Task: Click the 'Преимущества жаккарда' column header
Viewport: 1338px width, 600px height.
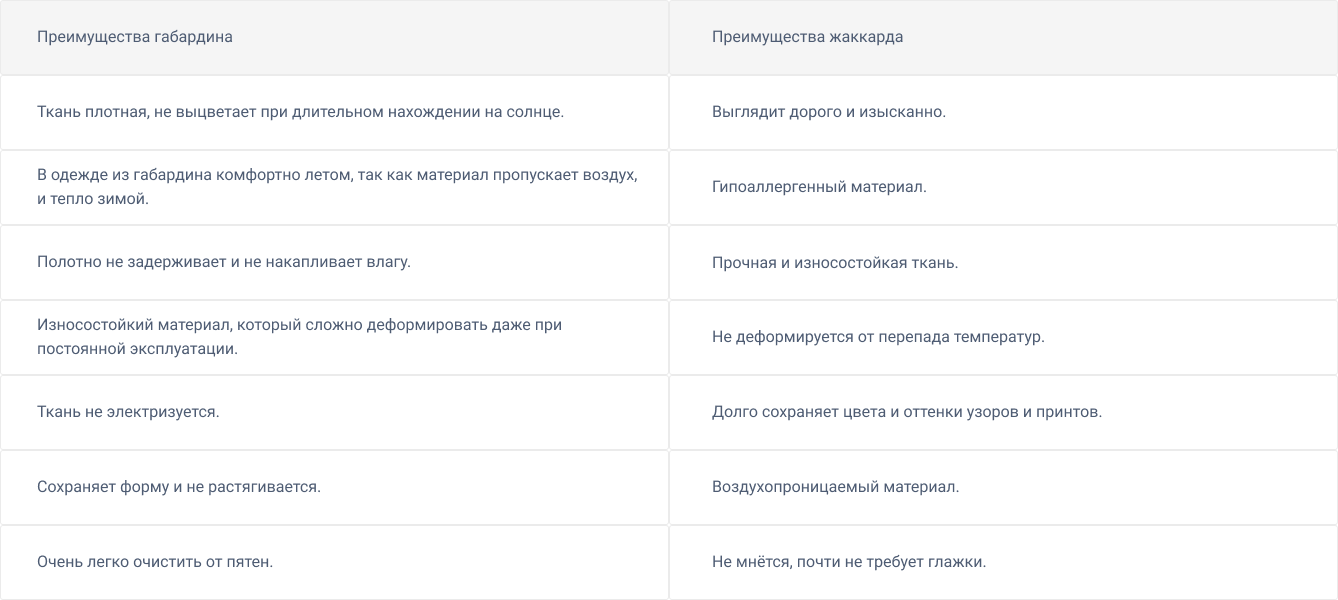Action: [x=807, y=37]
